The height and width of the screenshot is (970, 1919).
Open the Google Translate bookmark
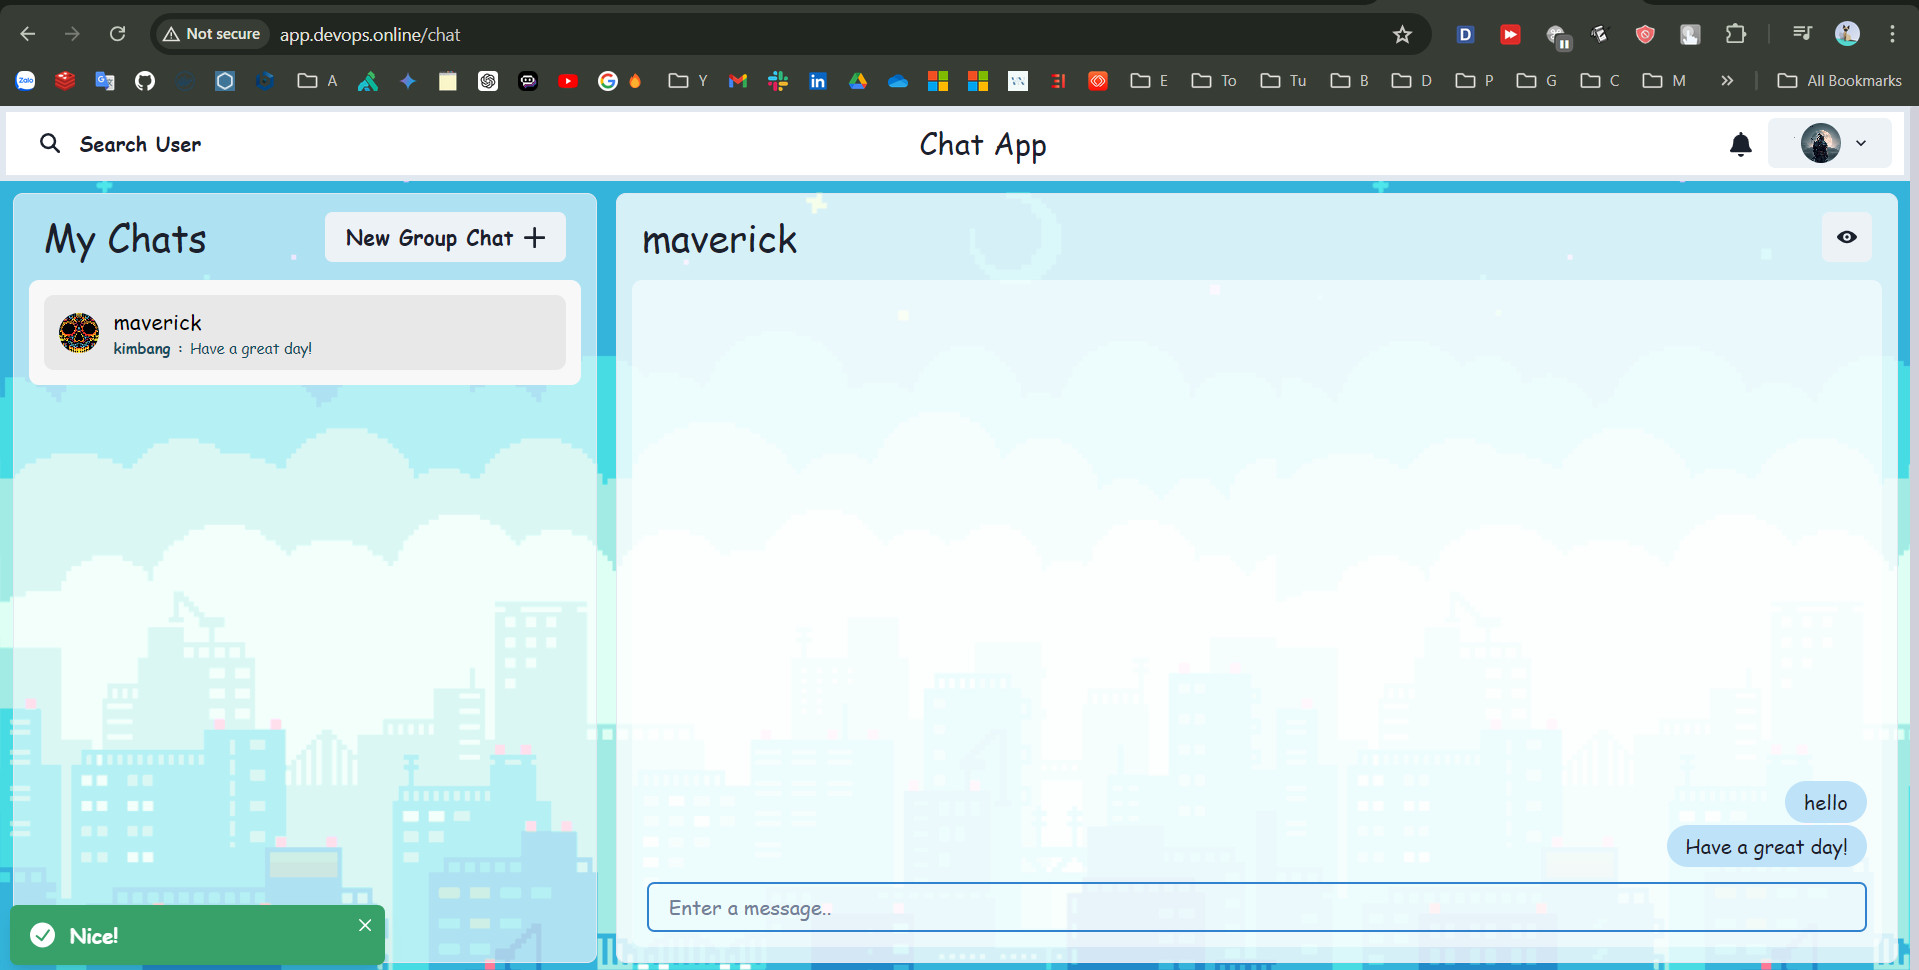(x=105, y=81)
